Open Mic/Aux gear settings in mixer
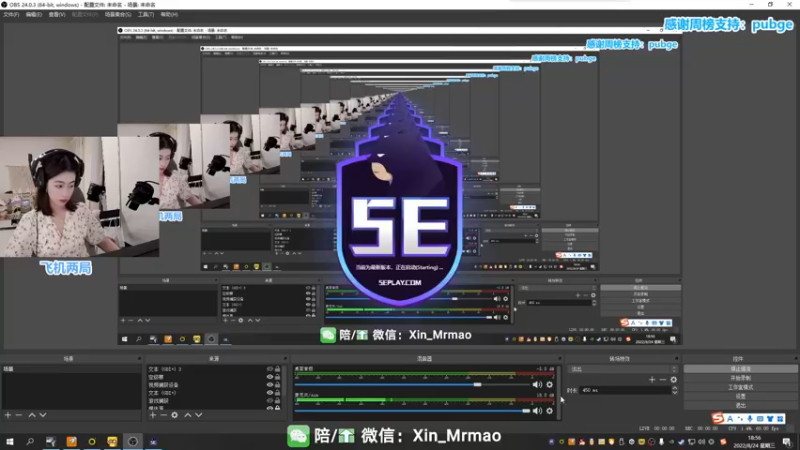Screen dimensions: 800x450 coord(549,411)
